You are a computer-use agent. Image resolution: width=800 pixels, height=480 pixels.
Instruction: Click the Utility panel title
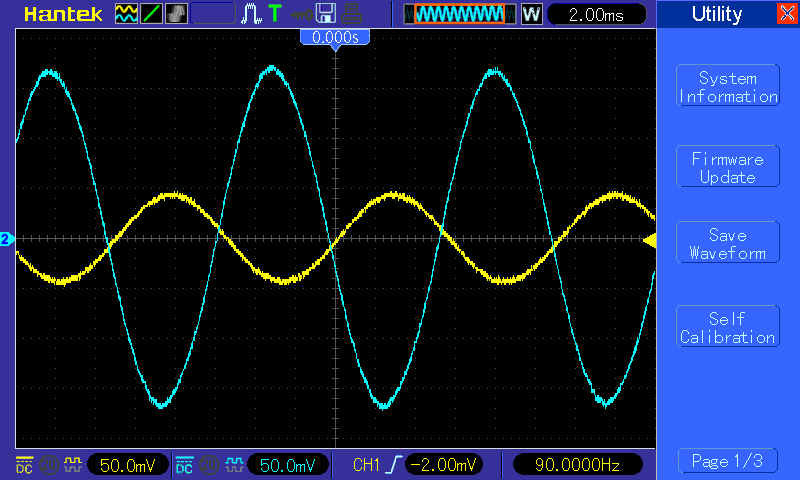(x=717, y=14)
